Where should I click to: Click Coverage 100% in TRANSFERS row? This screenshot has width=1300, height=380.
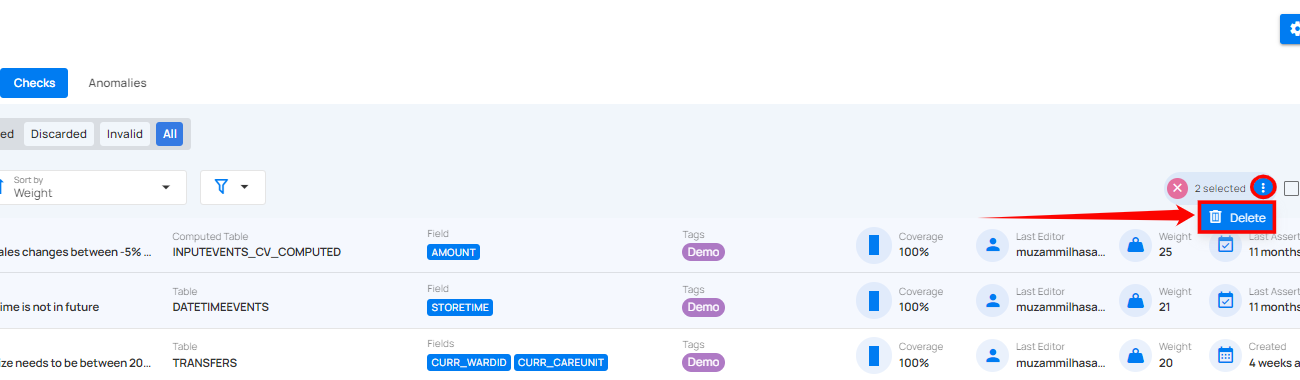coord(920,355)
